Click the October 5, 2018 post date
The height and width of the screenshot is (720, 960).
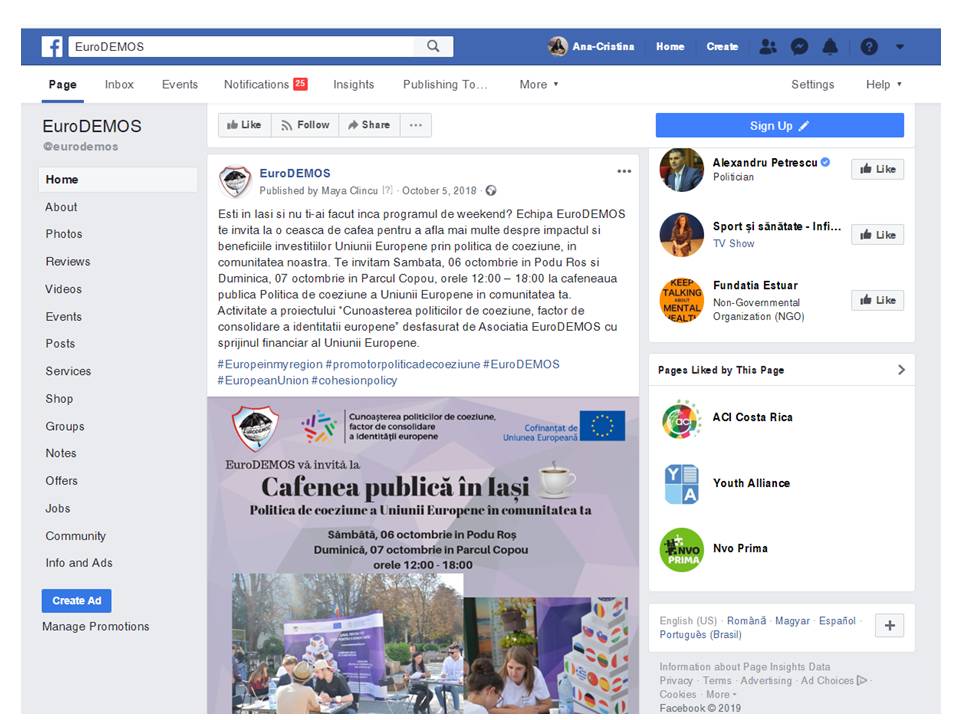point(439,191)
